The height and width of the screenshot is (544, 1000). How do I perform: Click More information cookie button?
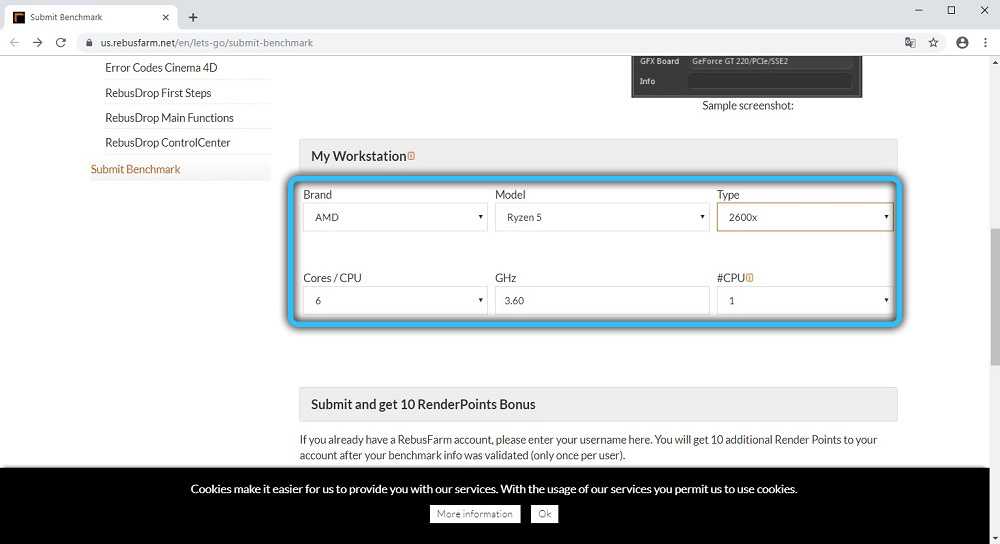(475, 514)
